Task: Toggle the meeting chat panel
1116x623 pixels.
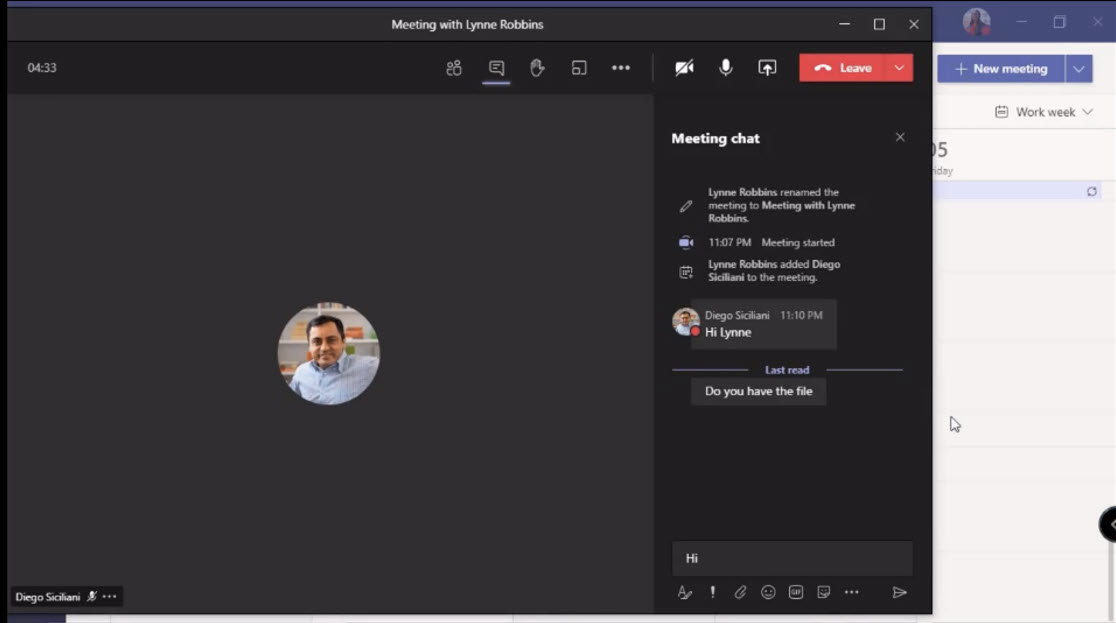Action: click(496, 68)
